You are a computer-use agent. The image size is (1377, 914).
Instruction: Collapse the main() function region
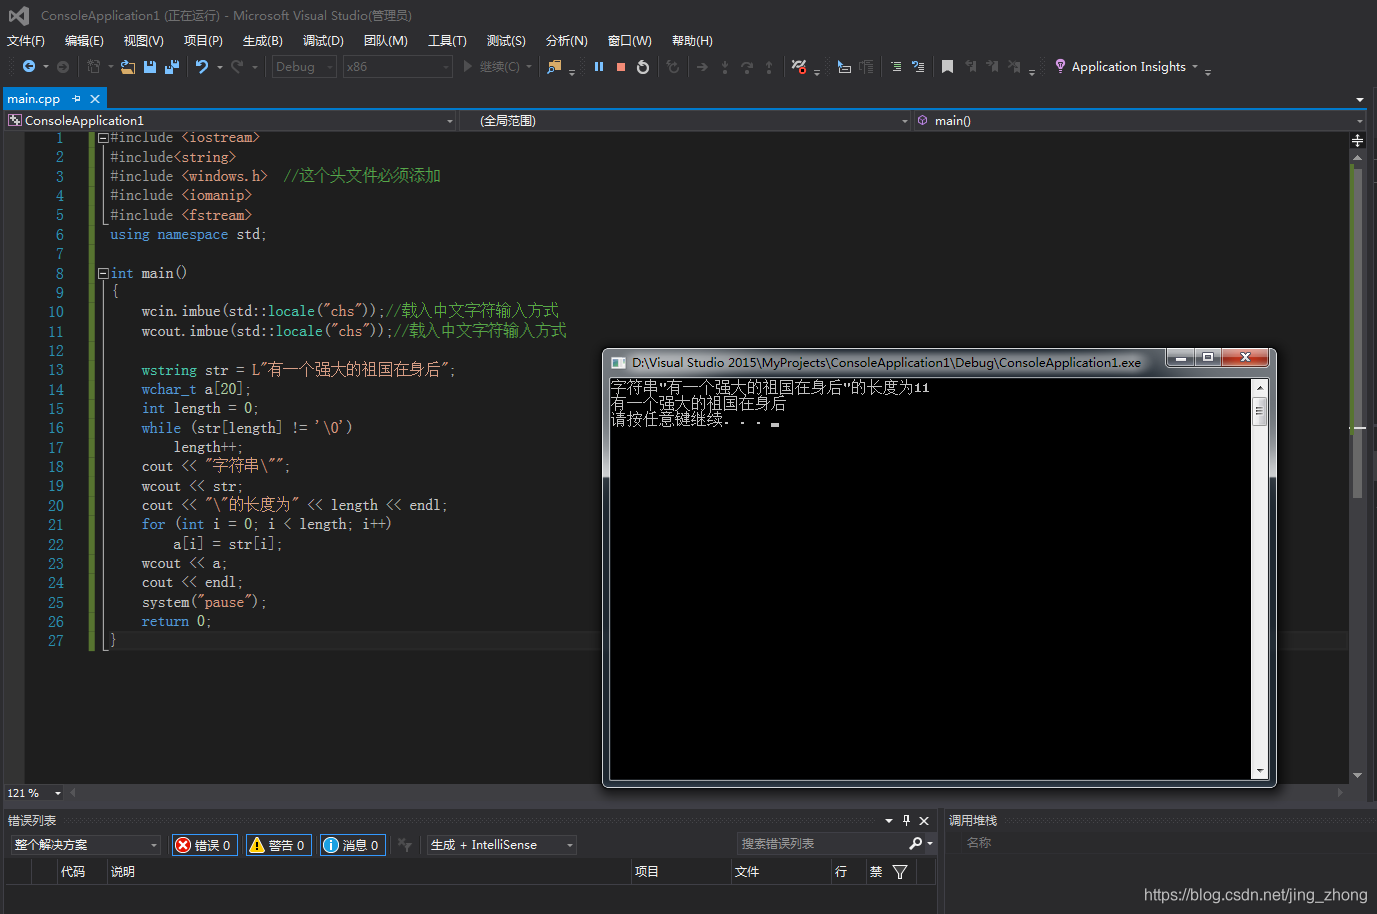(x=103, y=272)
